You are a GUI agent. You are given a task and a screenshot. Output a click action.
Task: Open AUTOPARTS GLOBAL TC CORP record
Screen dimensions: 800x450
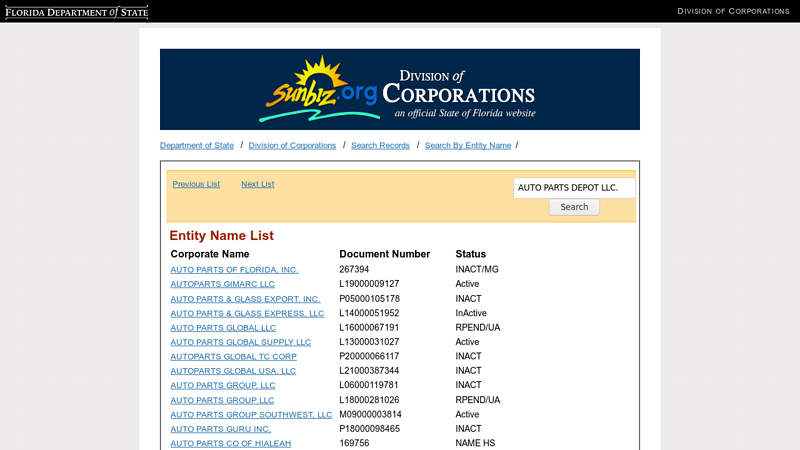point(234,356)
